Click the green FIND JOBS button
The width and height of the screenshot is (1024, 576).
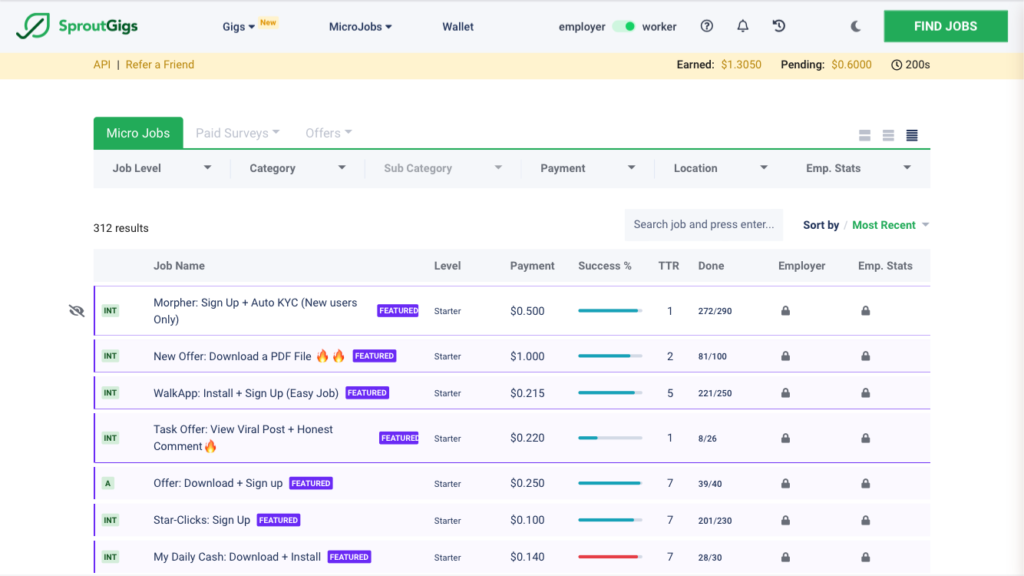(x=945, y=26)
